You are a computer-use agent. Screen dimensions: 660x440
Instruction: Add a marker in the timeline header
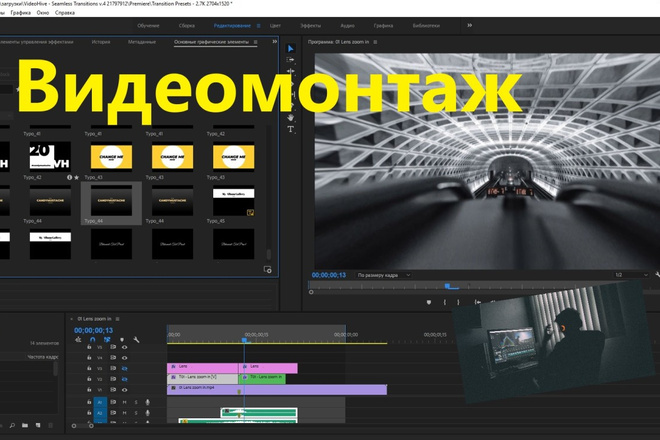[x=122, y=339]
